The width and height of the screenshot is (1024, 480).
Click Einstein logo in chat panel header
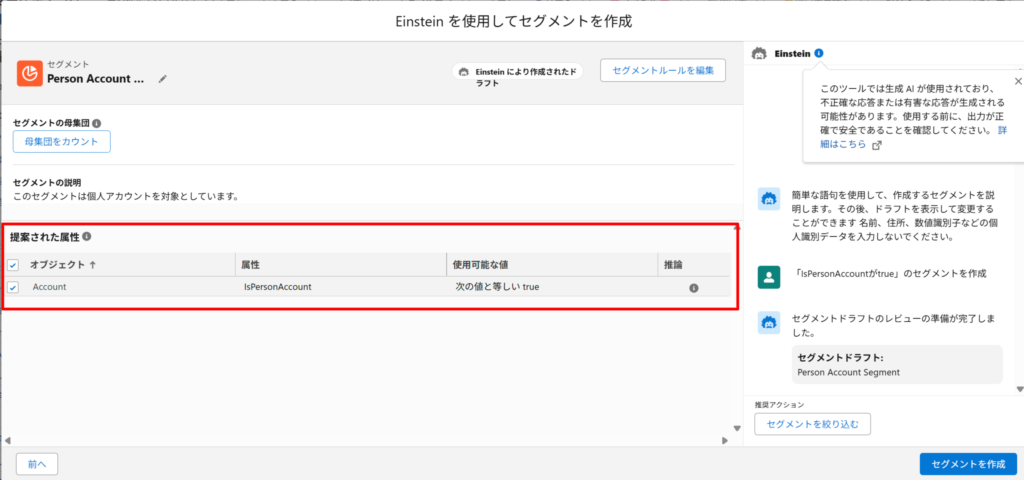pos(759,53)
